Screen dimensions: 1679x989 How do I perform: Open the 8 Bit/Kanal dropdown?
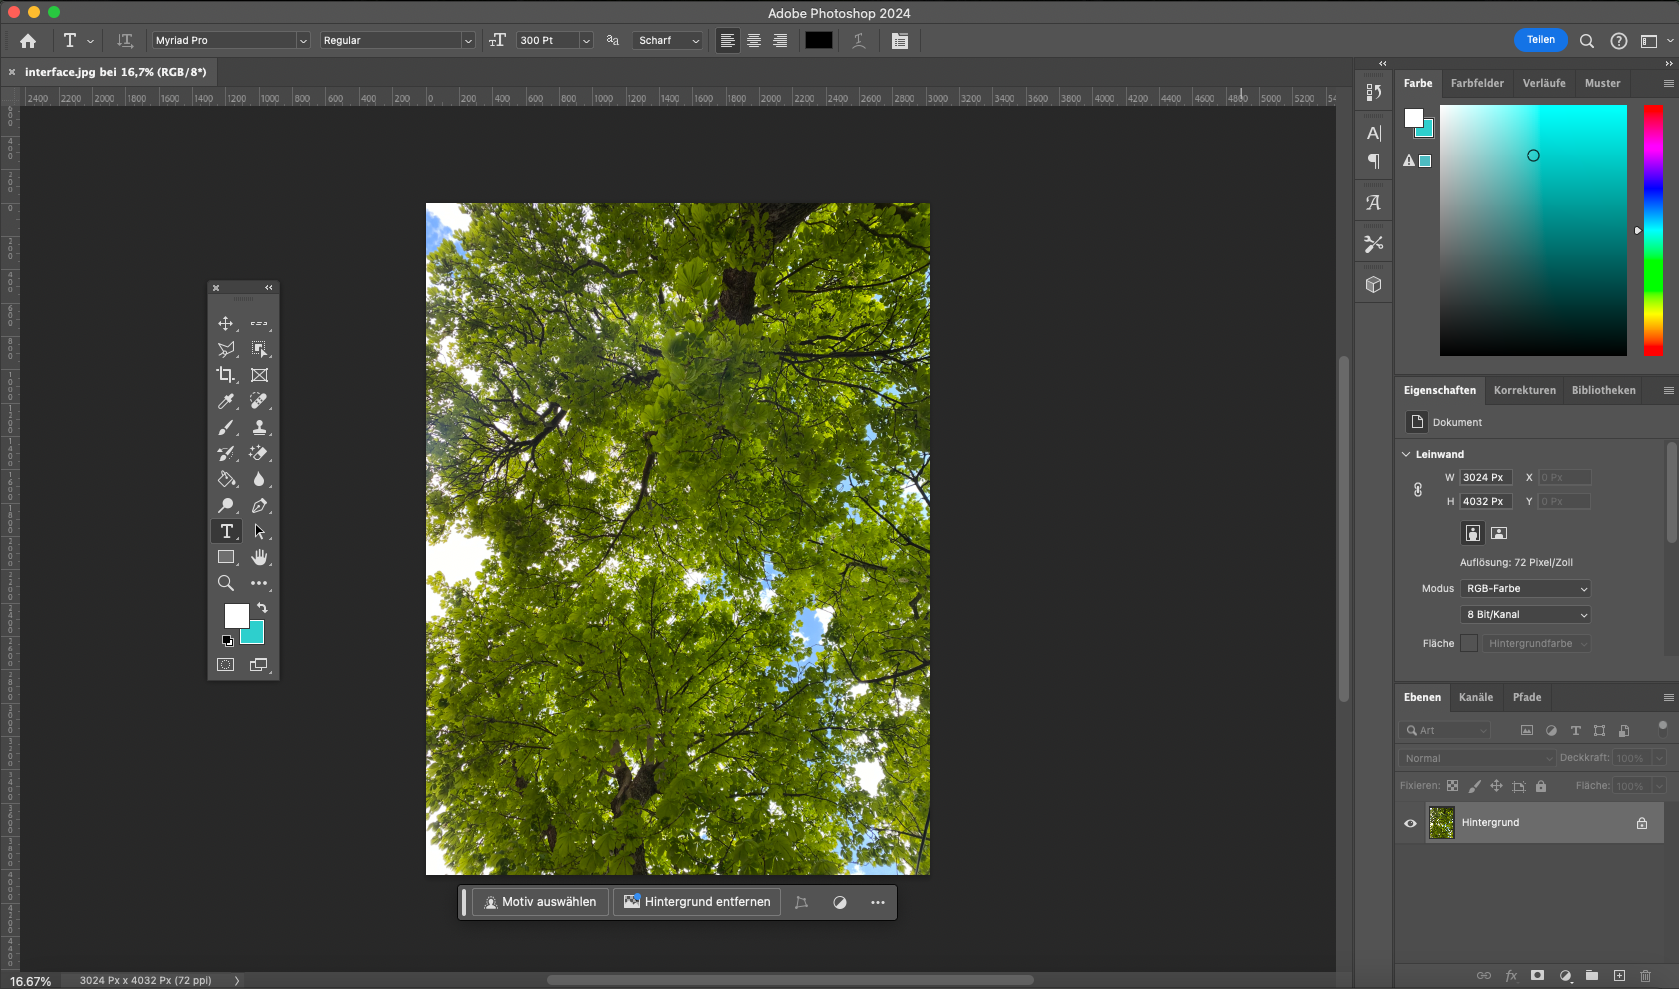(x=1526, y=615)
